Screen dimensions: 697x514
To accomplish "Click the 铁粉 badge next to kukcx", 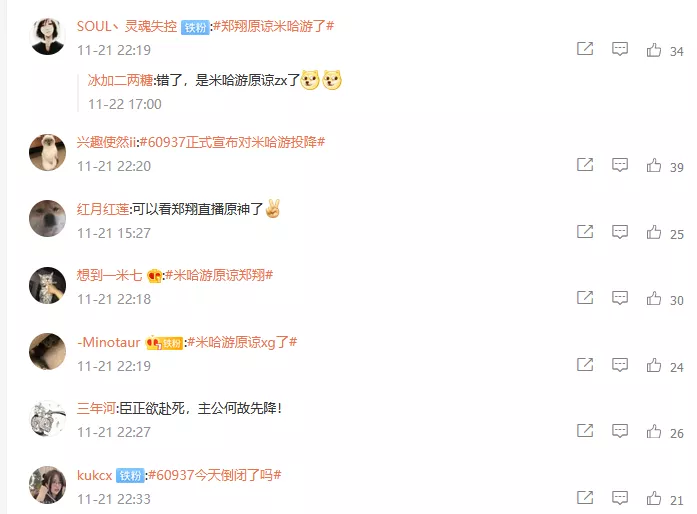I will [x=130, y=476].
